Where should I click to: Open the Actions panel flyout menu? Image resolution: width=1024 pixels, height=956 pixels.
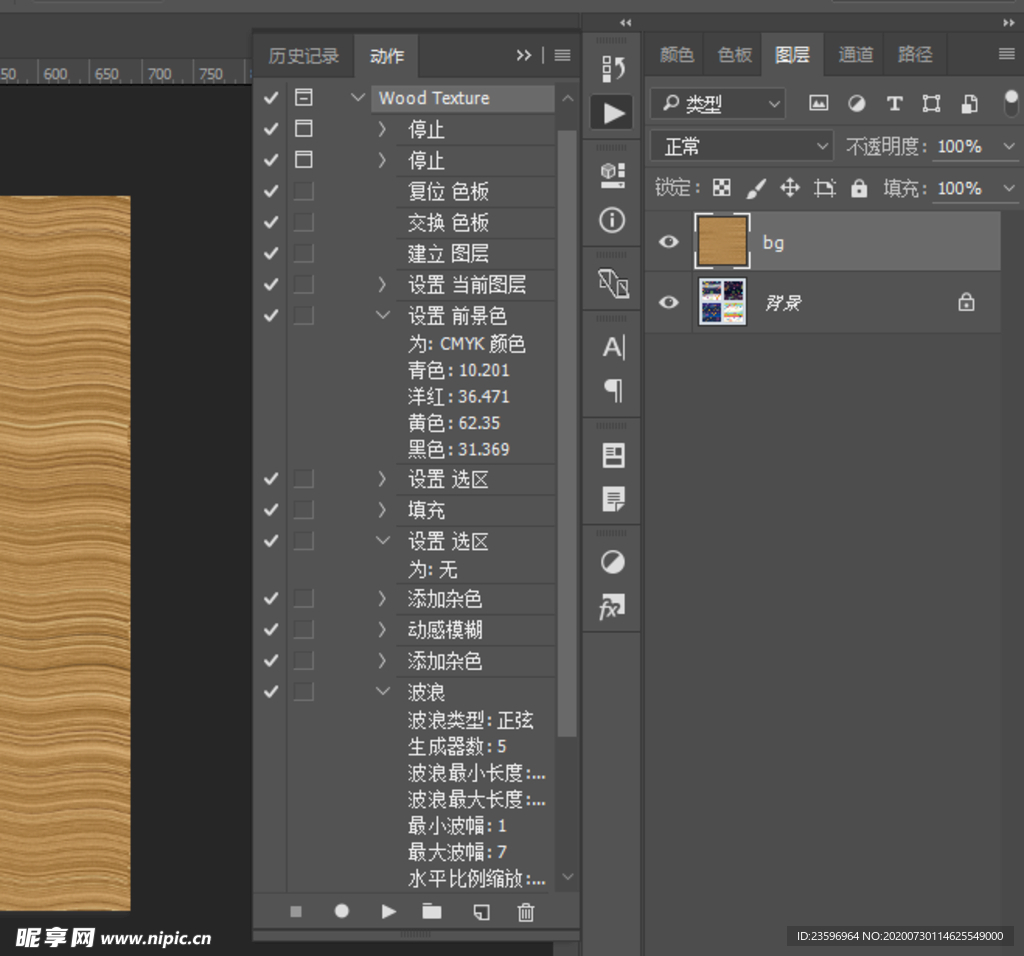561,55
